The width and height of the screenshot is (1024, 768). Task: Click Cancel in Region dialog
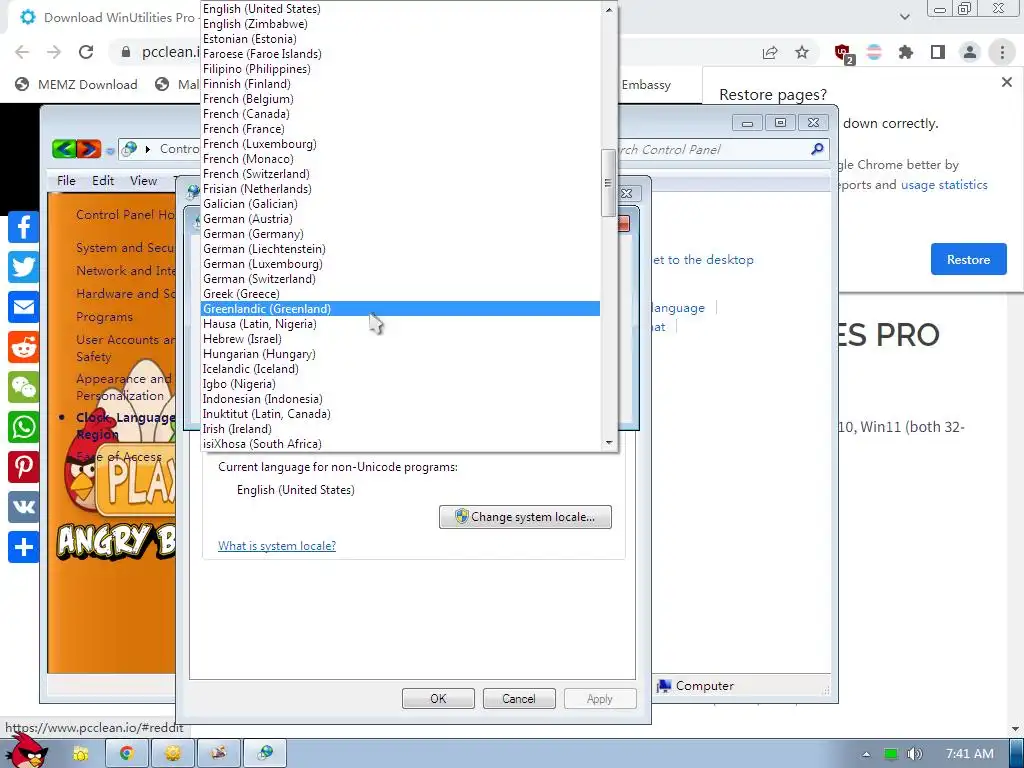[519, 699]
